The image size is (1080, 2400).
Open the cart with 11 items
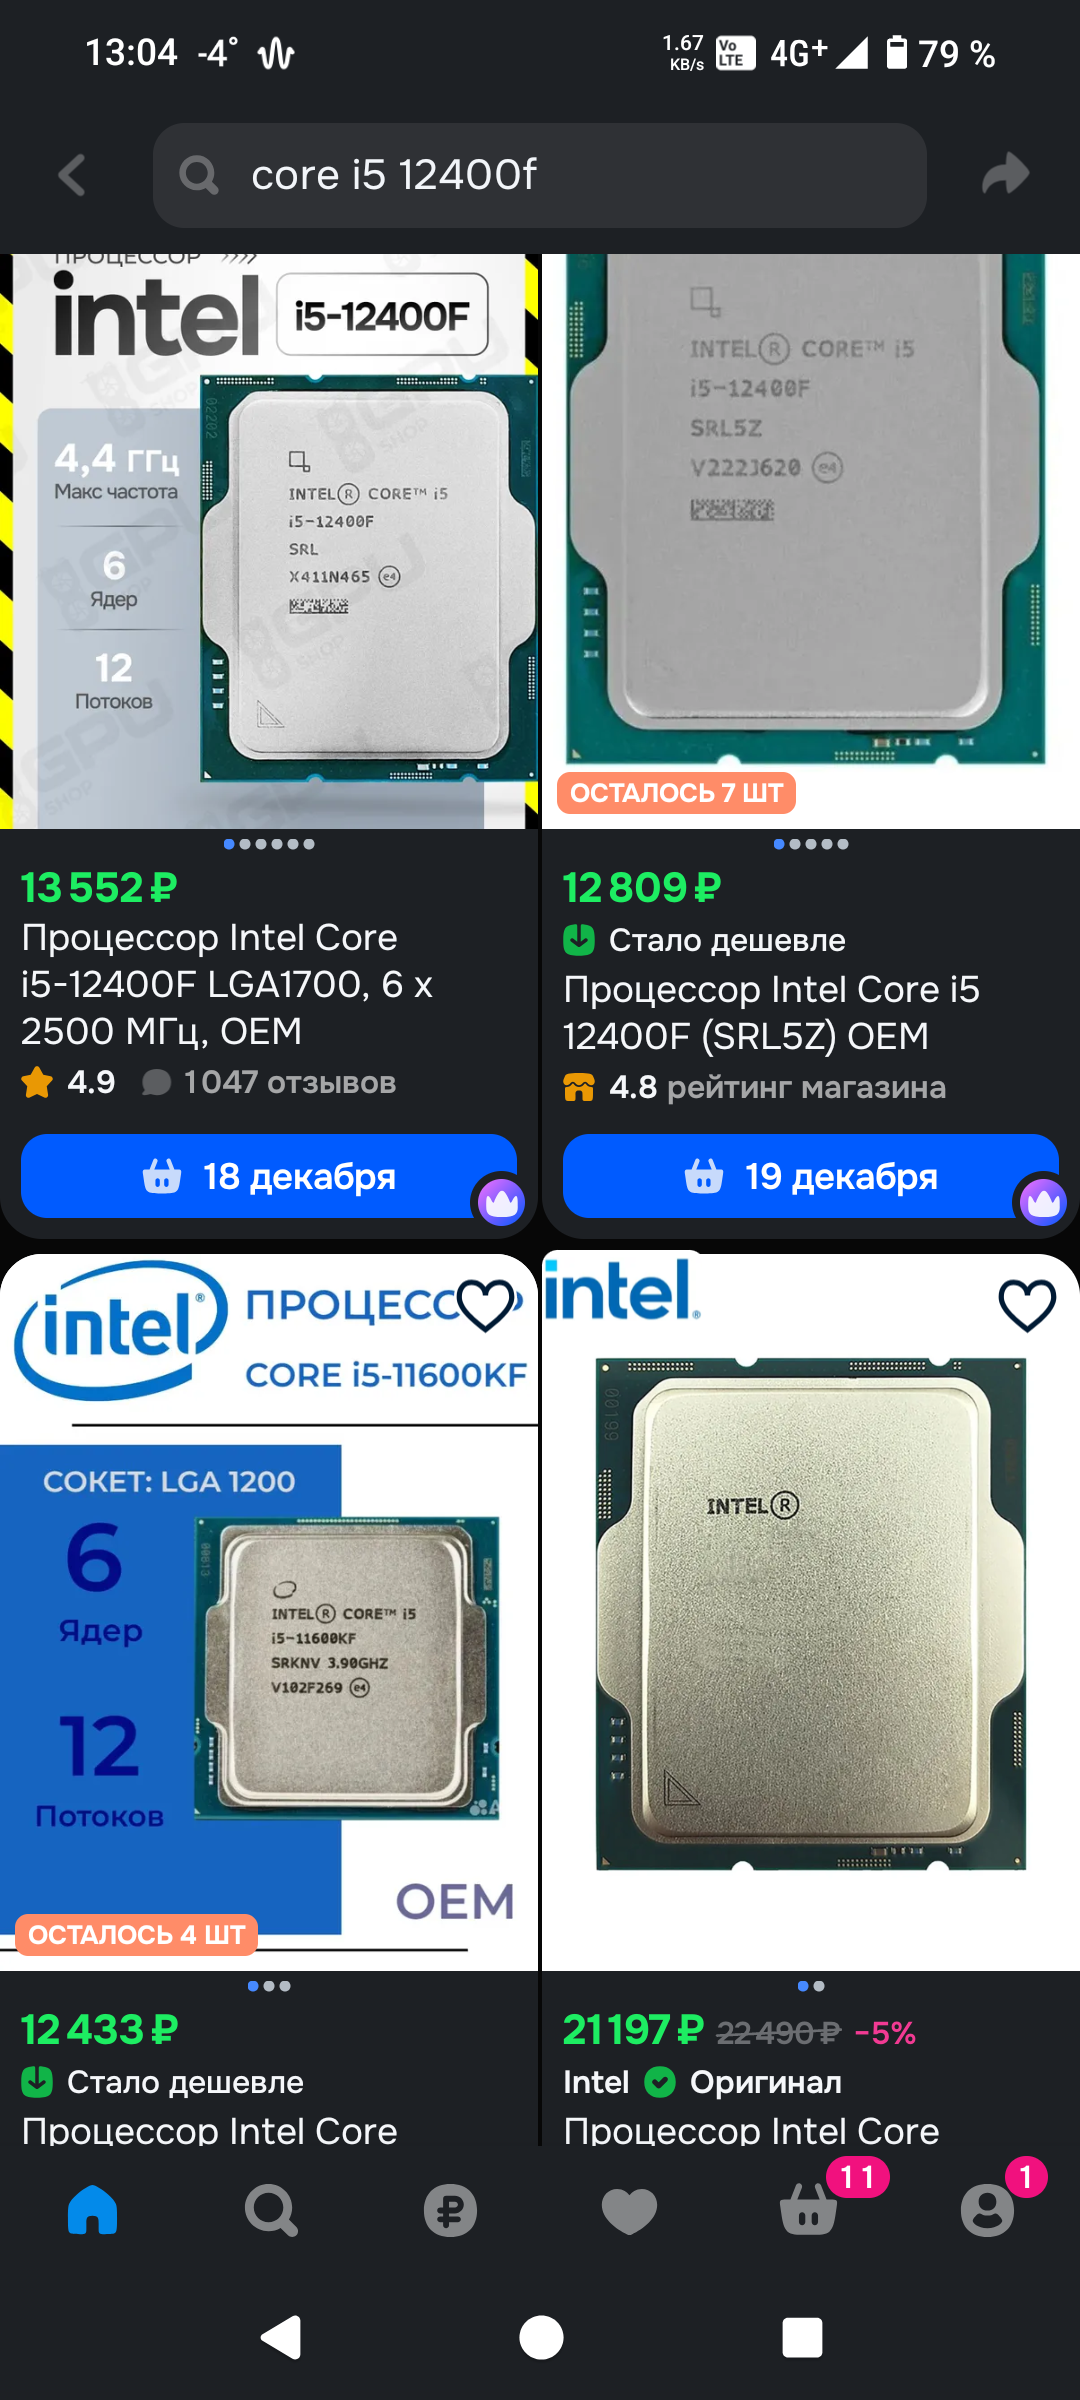pos(810,2208)
